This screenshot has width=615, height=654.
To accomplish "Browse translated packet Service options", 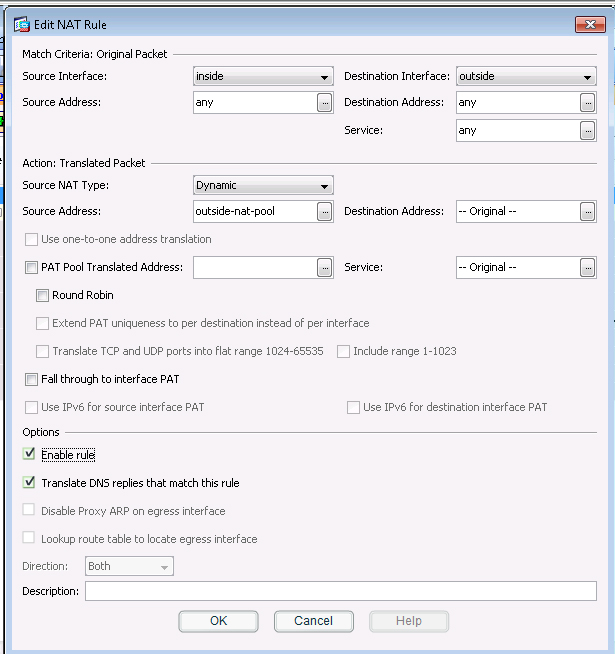I will pyautogui.click(x=587, y=267).
